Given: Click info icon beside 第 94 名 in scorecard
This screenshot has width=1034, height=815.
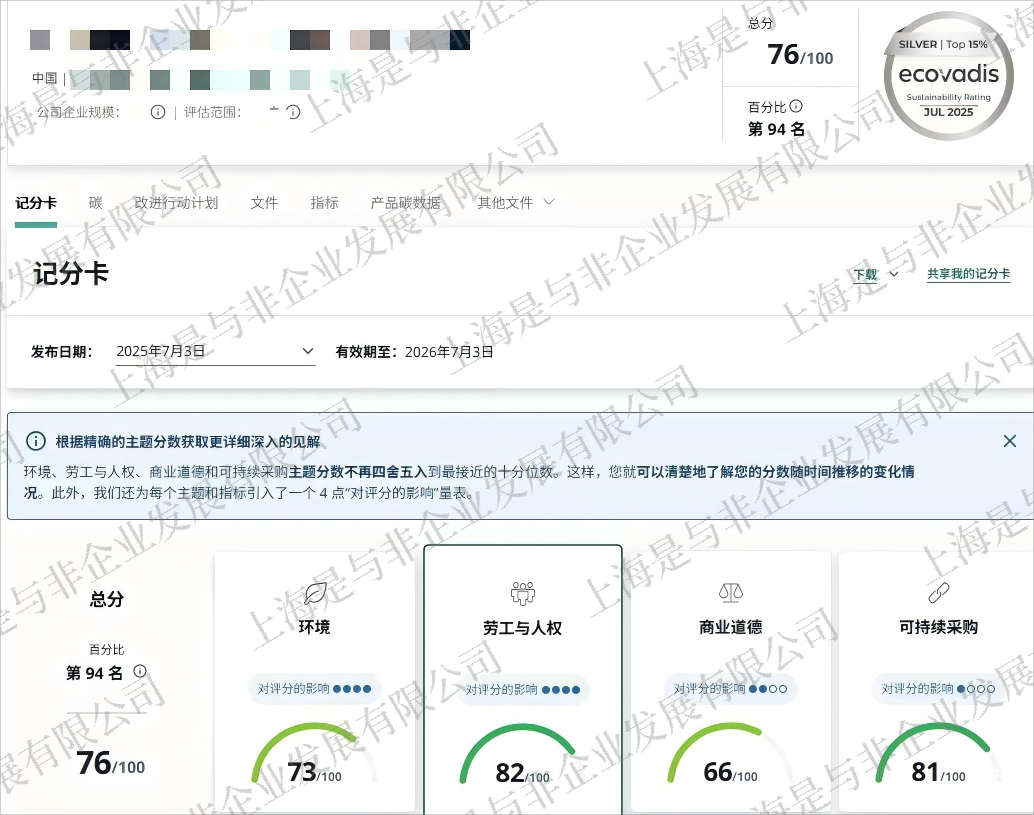Looking at the screenshot, I should [x=140, y=671].
